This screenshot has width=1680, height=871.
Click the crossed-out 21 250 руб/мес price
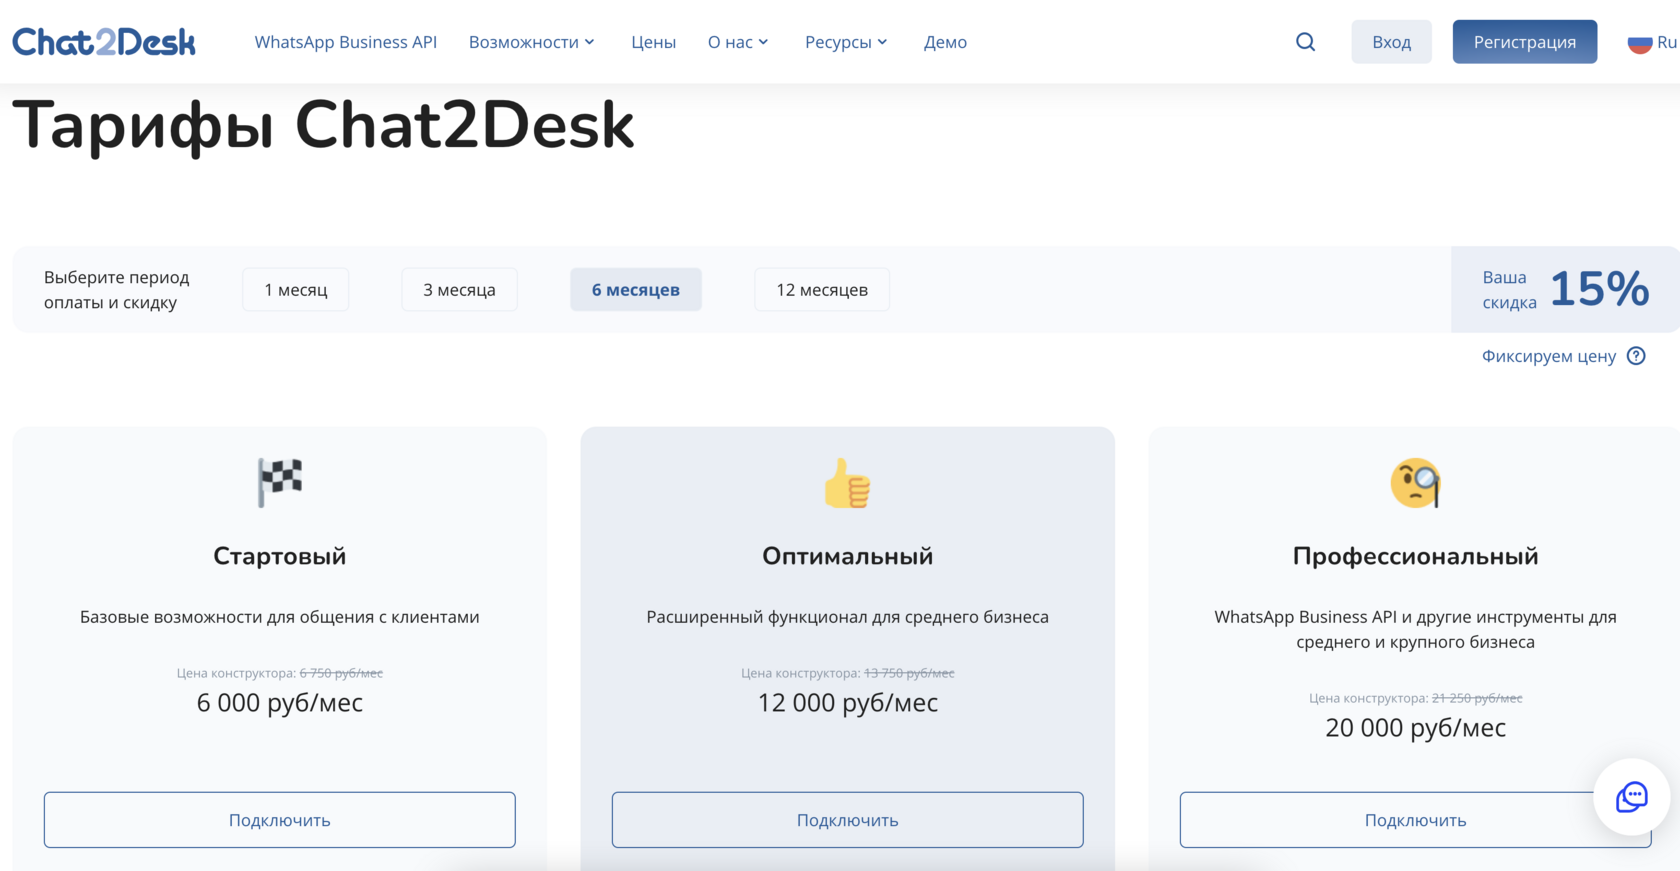[x=1477, y=698]
